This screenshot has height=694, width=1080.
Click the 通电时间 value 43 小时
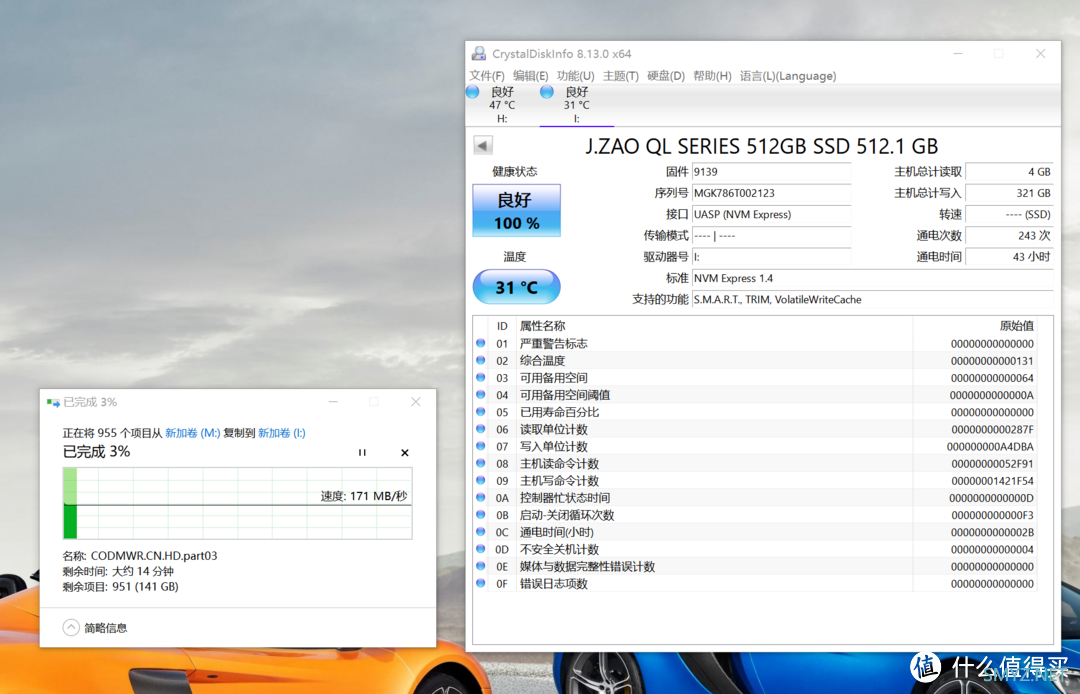point(1010,257)
